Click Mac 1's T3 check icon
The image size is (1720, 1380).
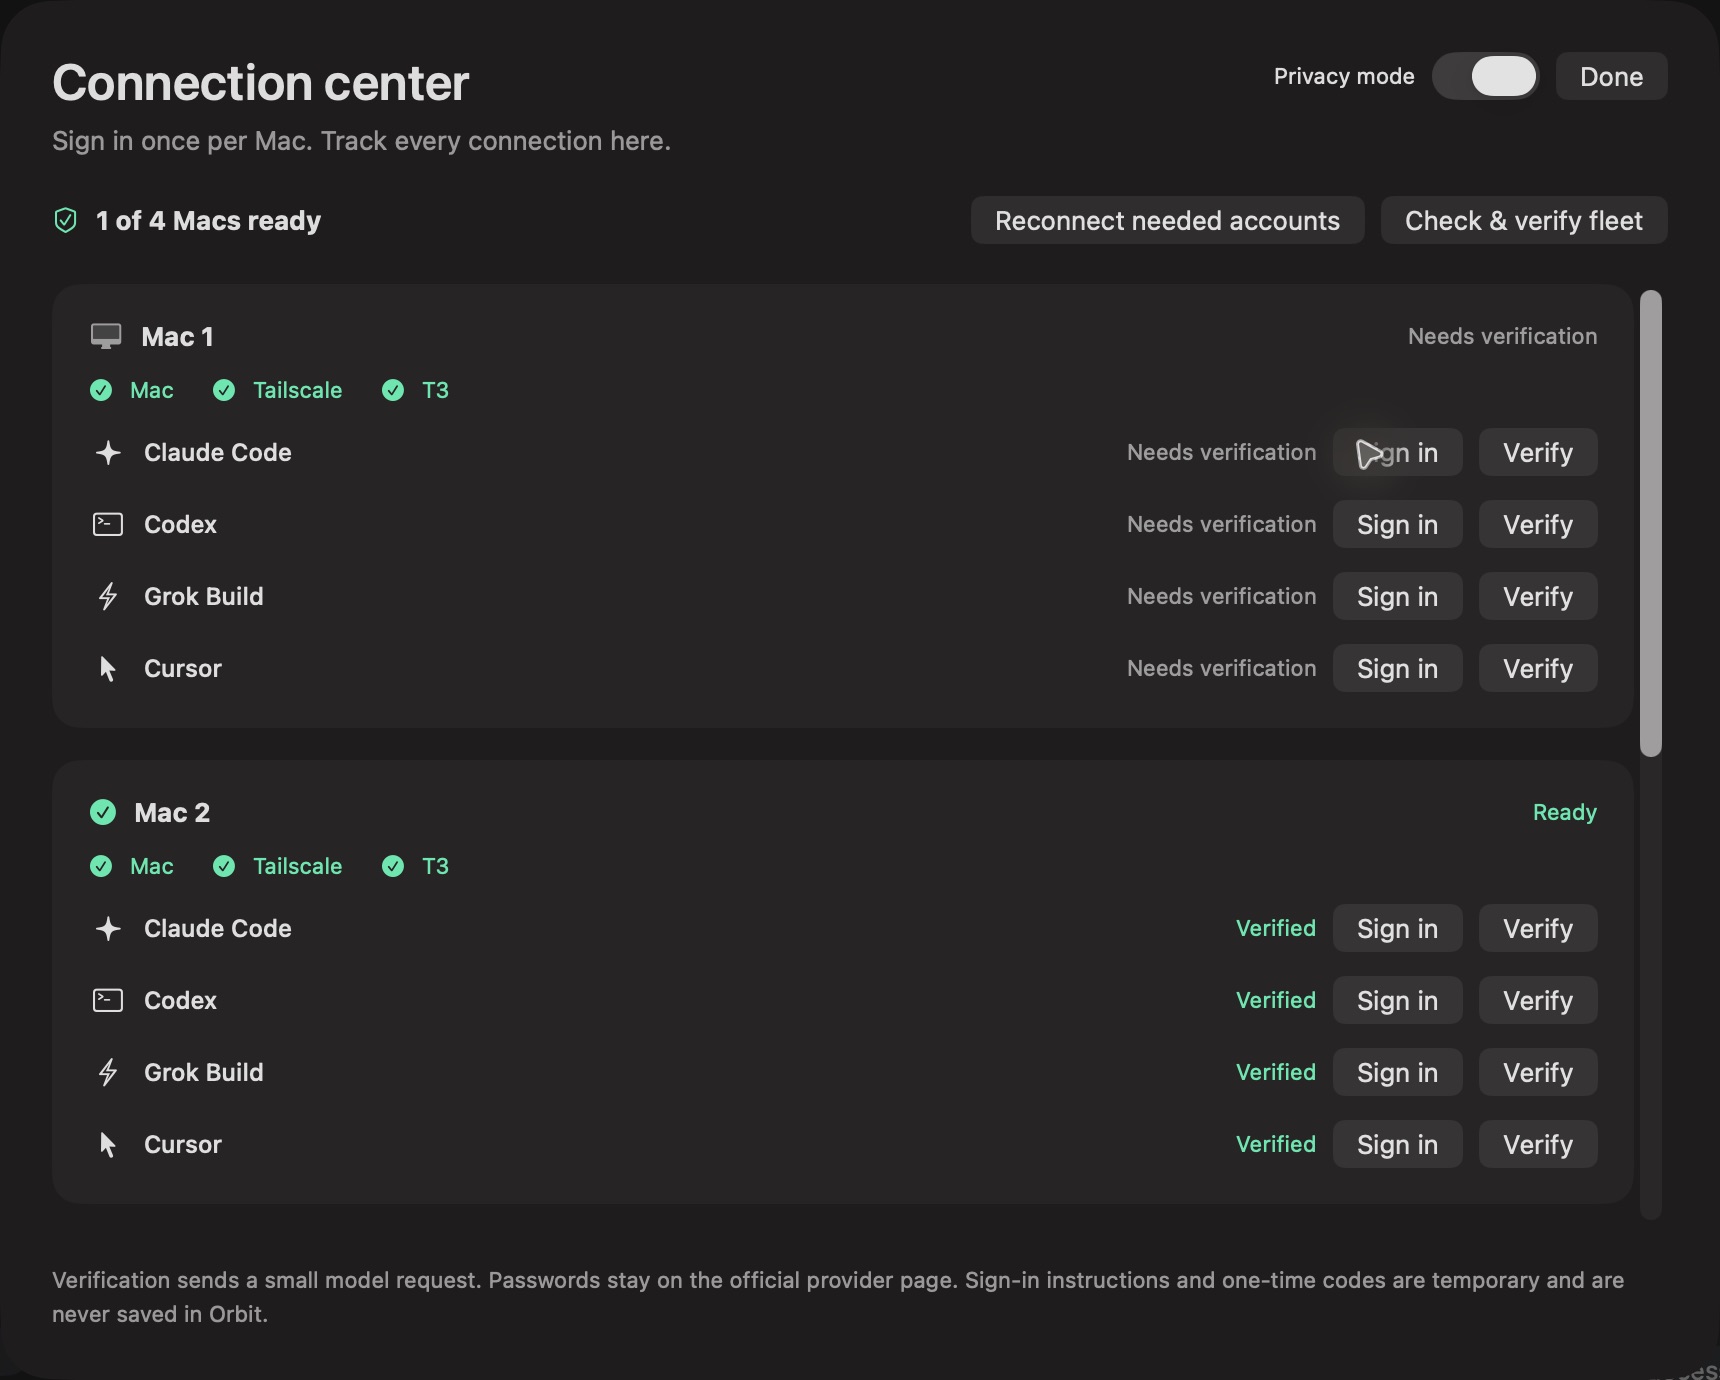393,390
